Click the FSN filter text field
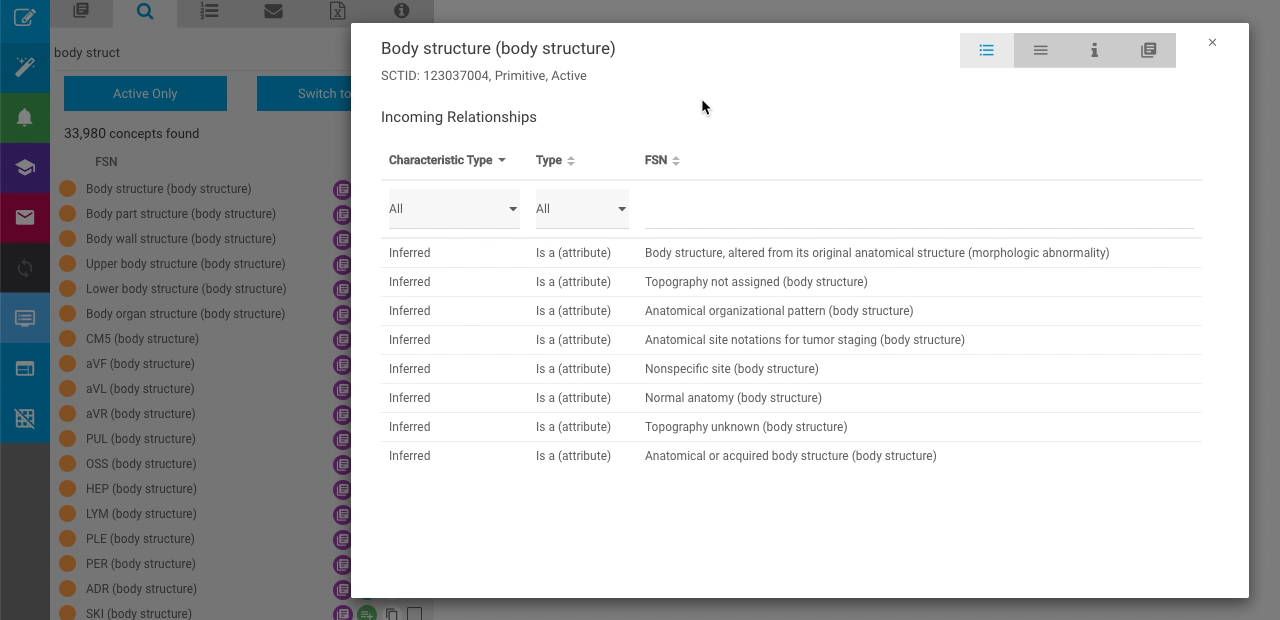The width and height of the screenshot is (1280, 620). click(919, 209)
